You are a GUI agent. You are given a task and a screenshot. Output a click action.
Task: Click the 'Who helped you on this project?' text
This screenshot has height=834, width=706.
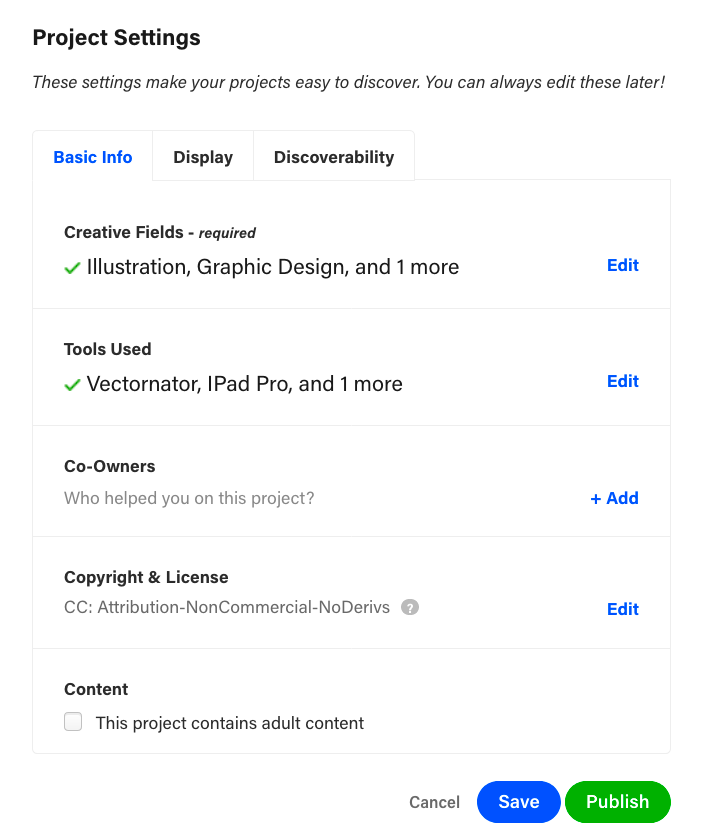coord(189,498)
